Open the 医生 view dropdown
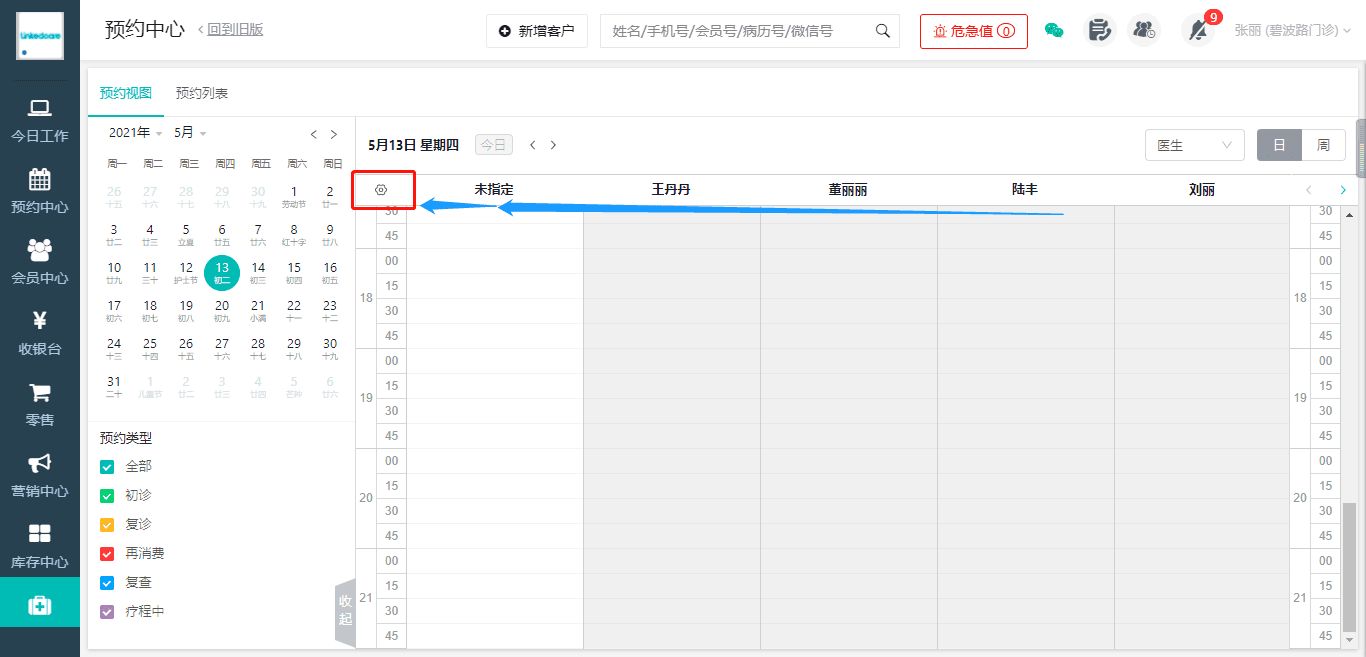 1194,145
